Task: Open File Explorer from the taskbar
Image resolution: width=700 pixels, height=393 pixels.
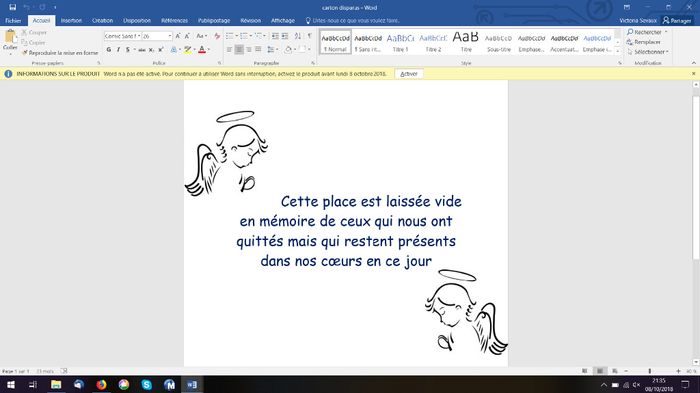Action: tap(56, 385)
